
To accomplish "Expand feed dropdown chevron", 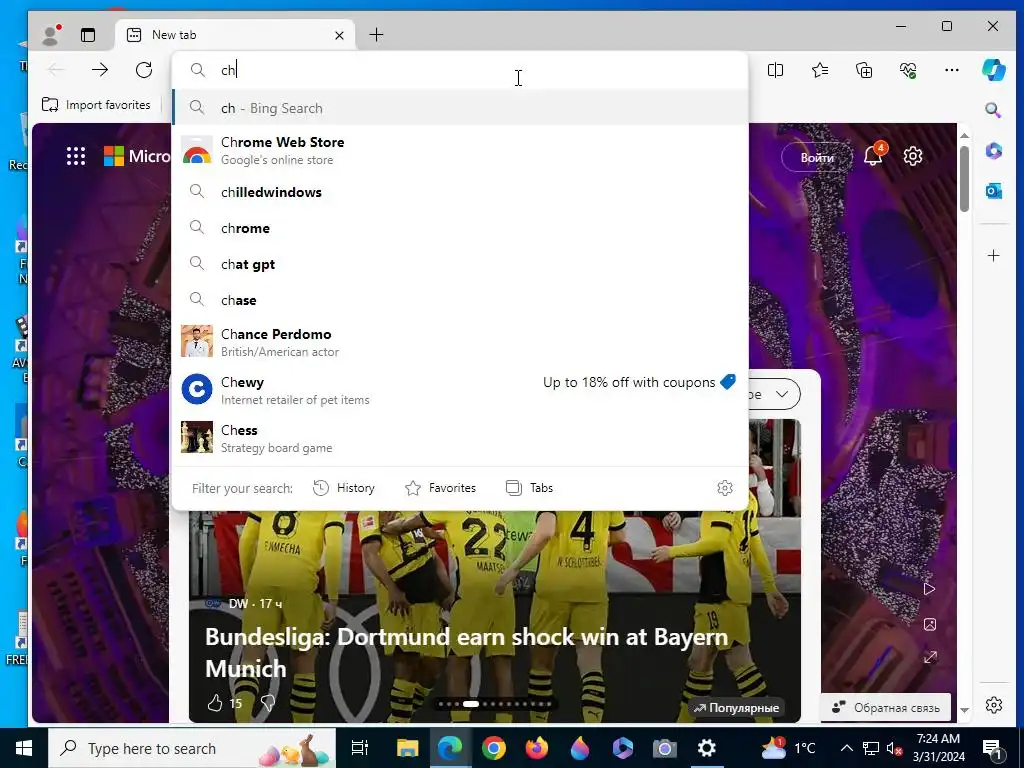I will [x=781, y=394].
